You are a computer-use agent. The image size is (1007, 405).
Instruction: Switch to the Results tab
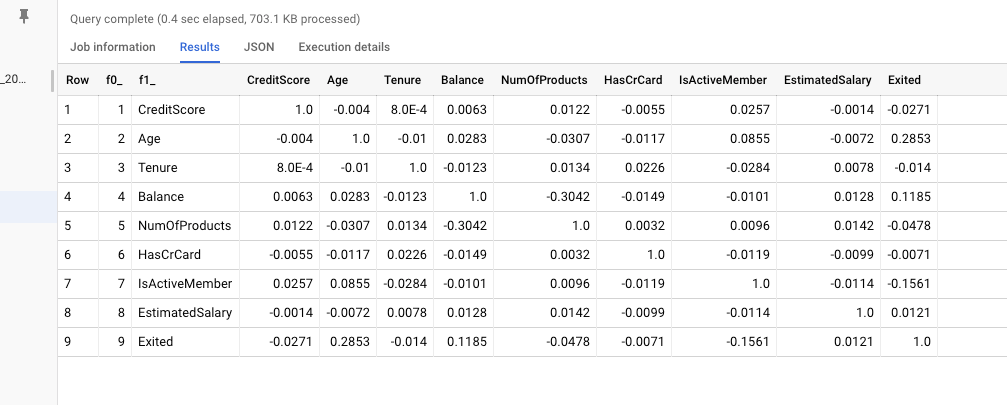coord(200,47)
